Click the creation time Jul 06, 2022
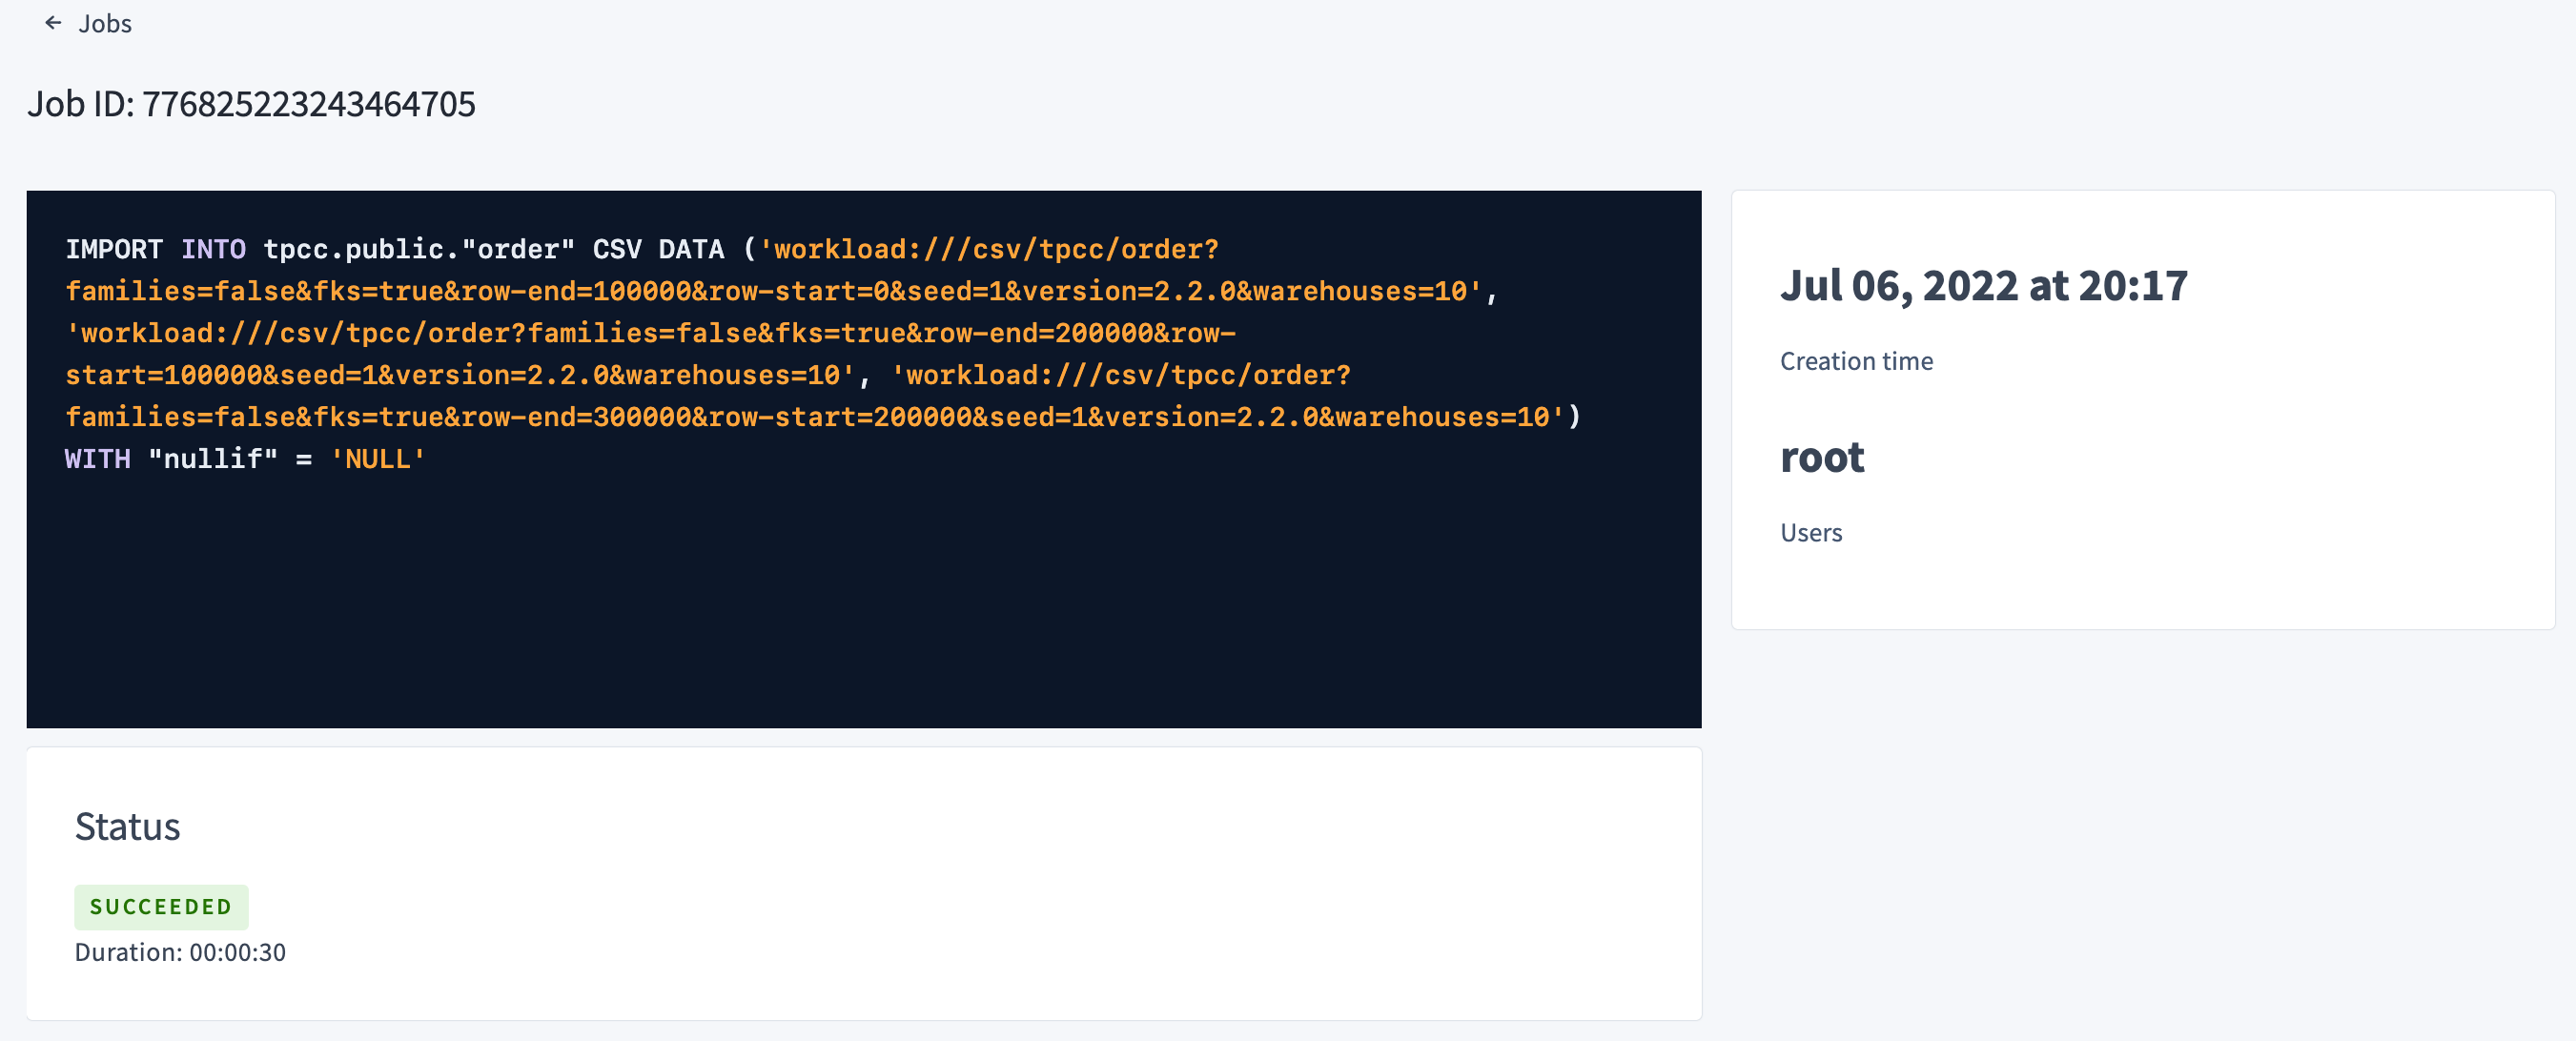 pos(1984,285)
